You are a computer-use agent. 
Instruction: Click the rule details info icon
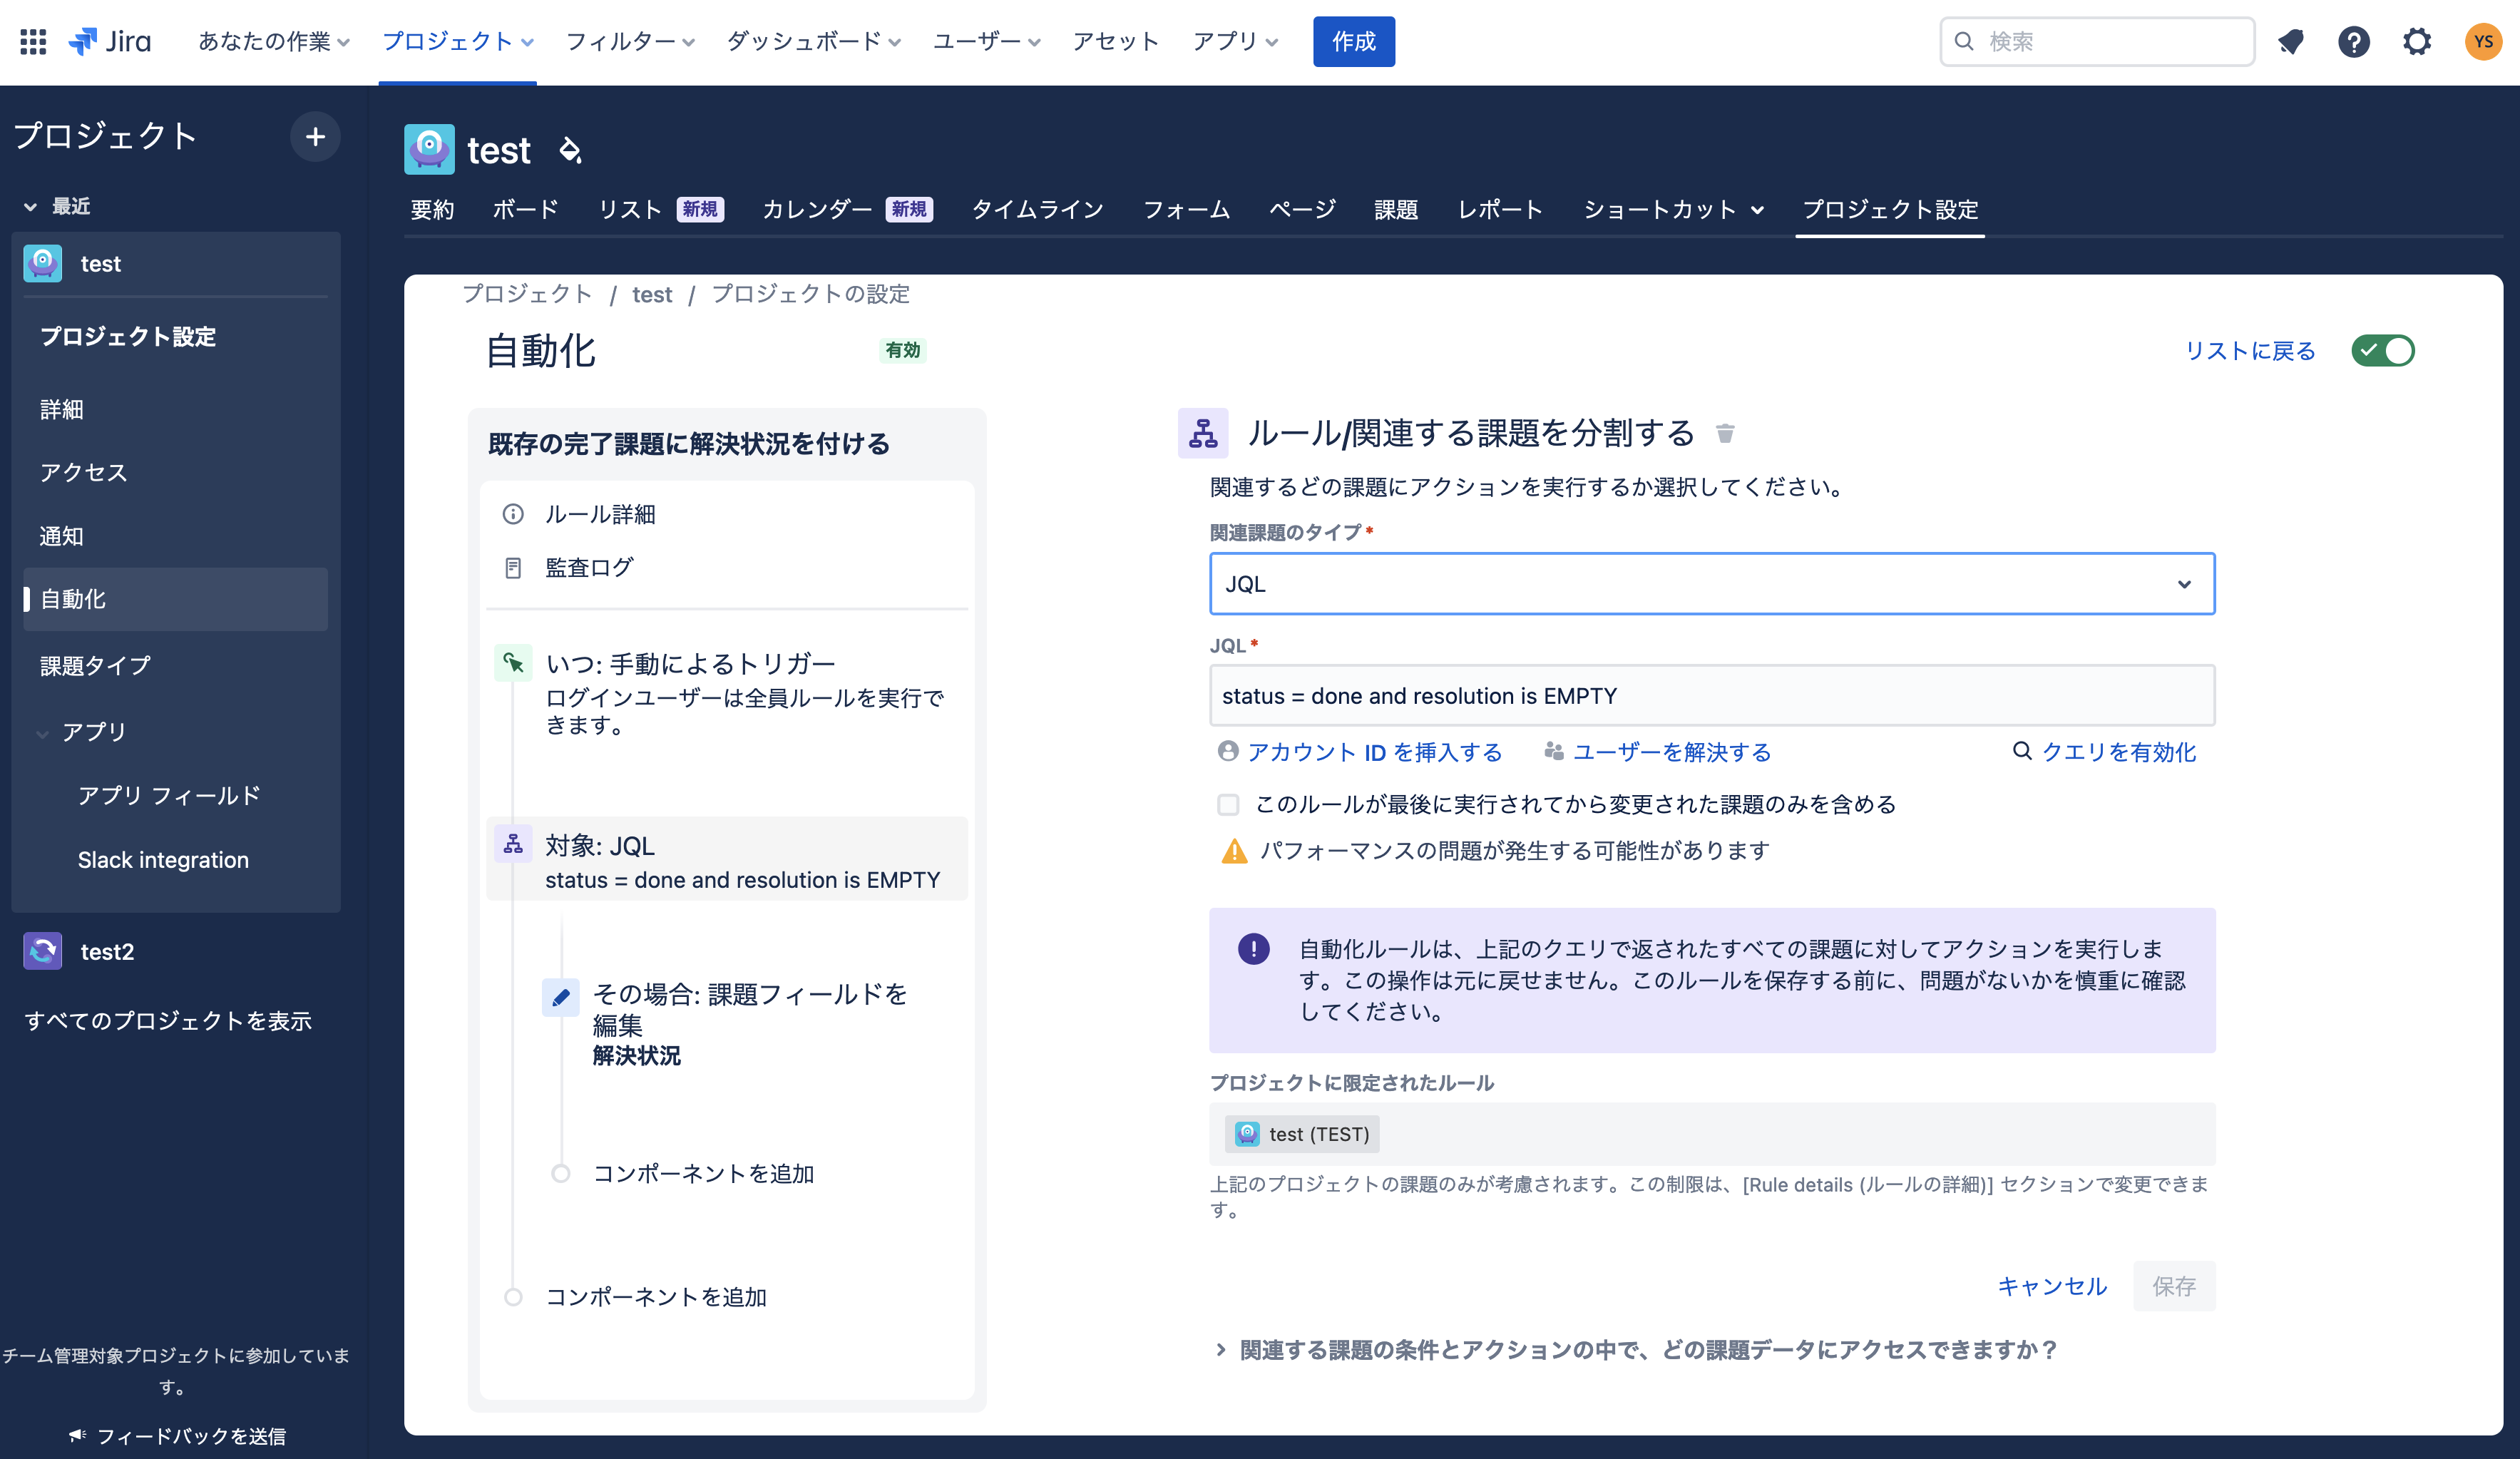(513, 514)
